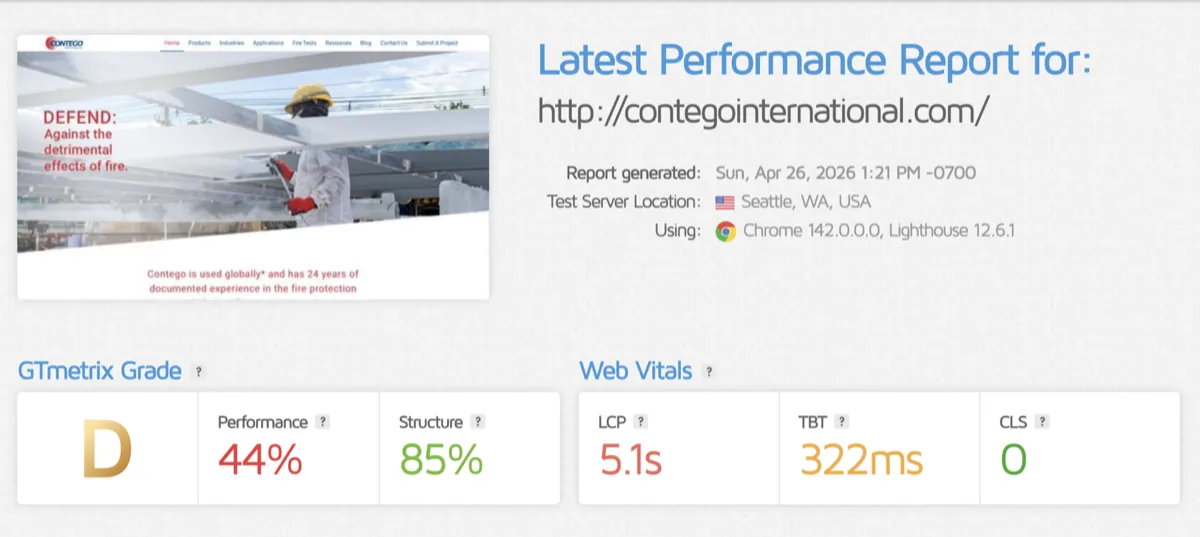Image resolution: width=1200 pixels, height=537 pixels.
Task: Click the large D grade letter
Action: tap(107, 451)
